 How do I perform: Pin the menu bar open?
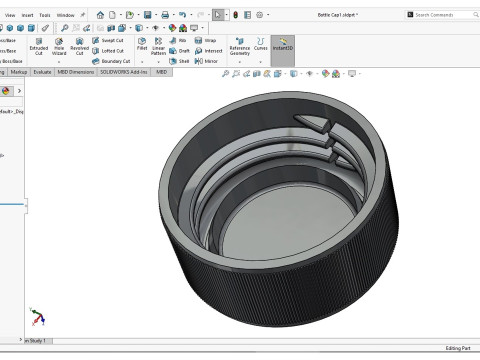coord(82,15)
